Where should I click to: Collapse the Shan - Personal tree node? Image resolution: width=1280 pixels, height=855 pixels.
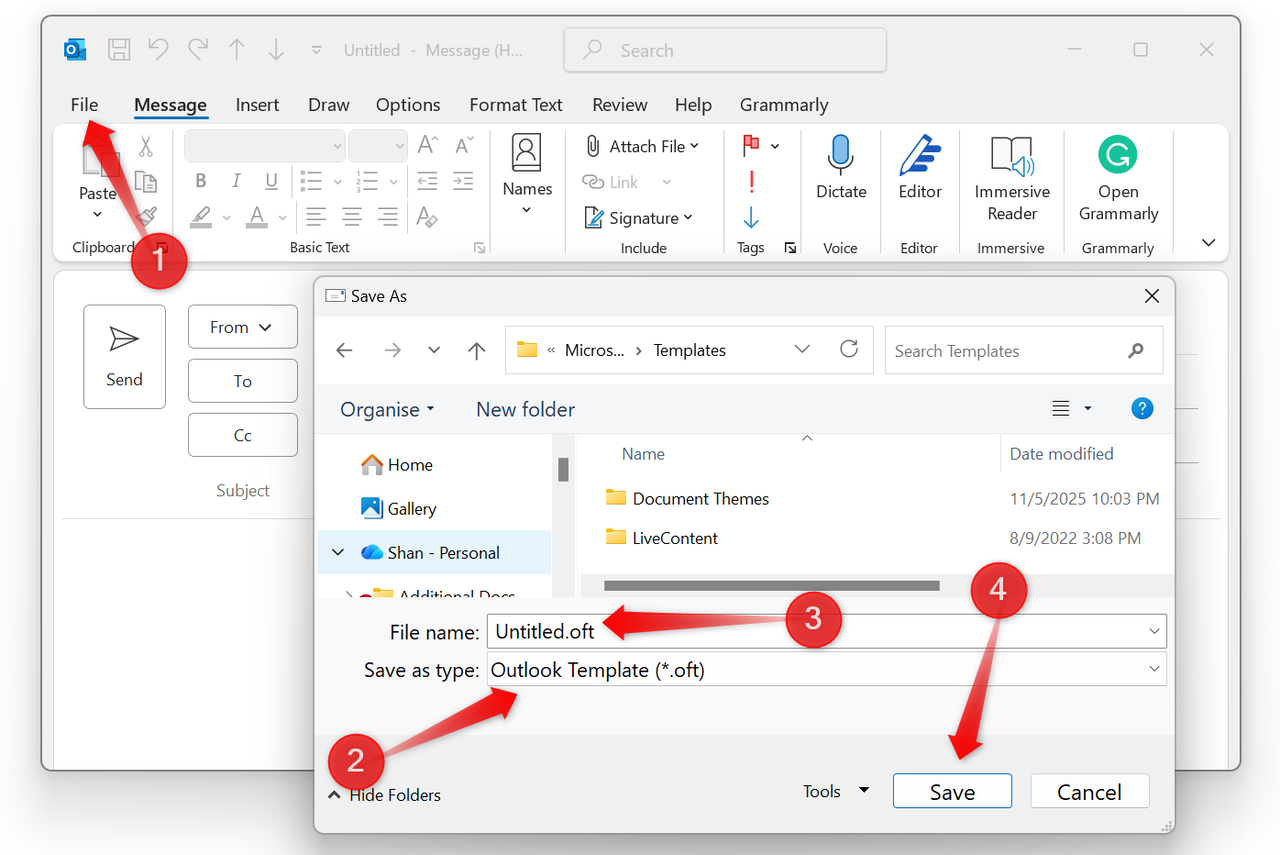pyautogui.click(x=338, y=551)
